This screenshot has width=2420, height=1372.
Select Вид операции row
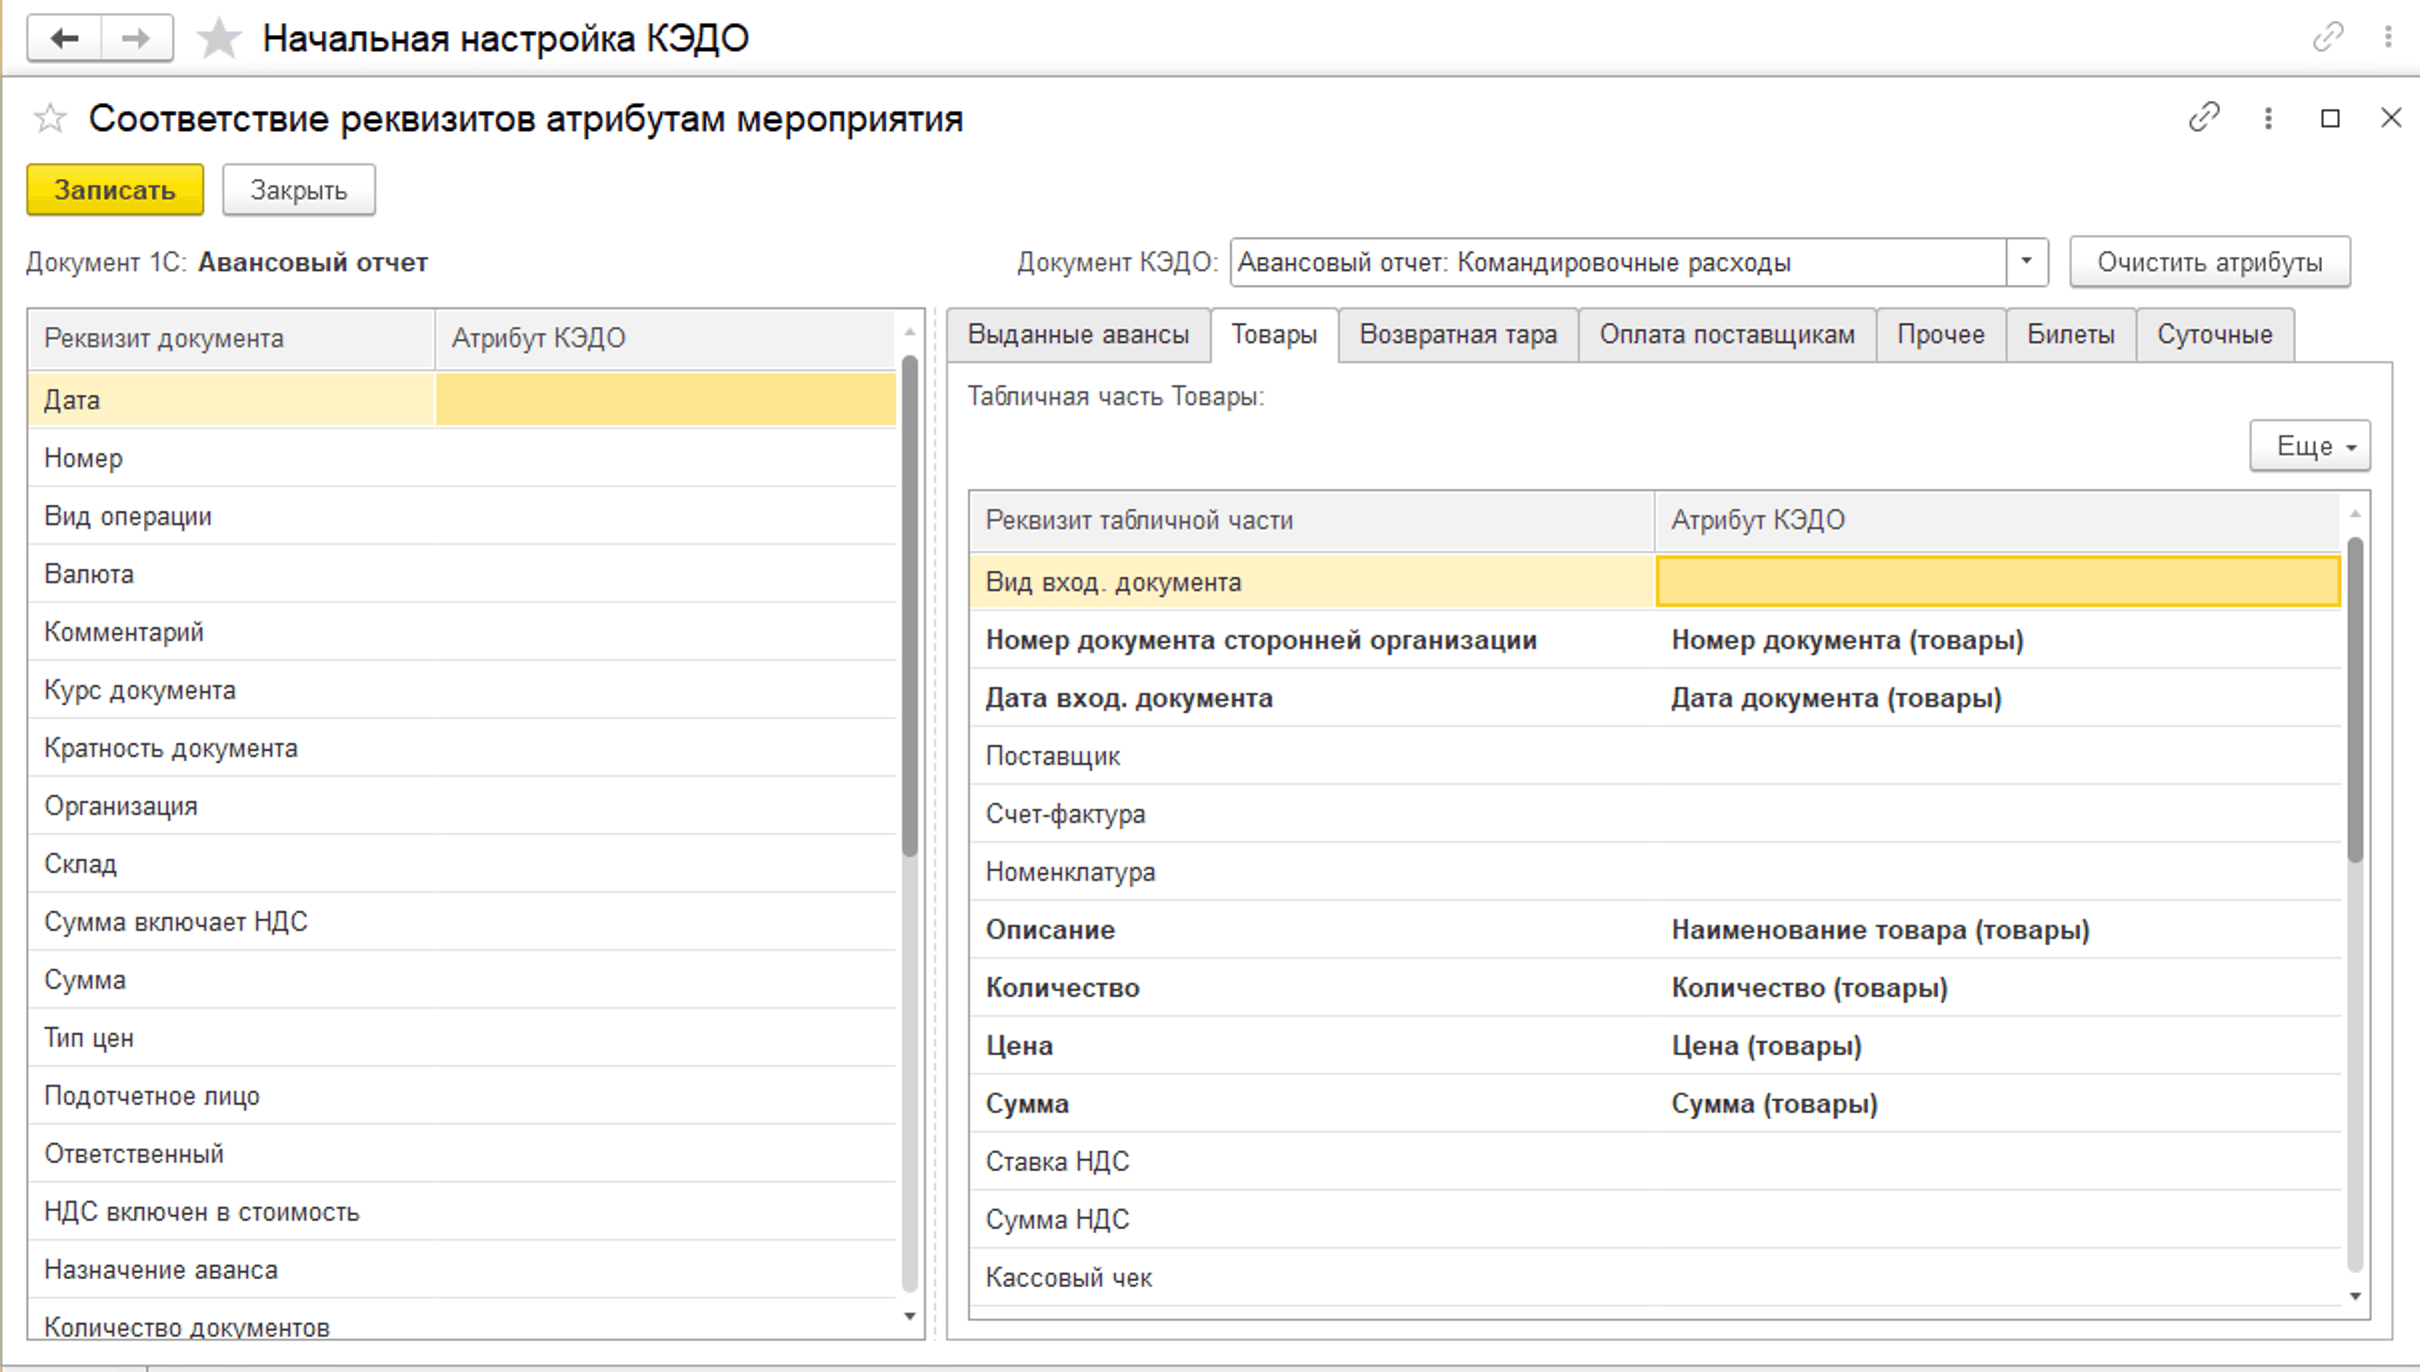tap(462, 516)
